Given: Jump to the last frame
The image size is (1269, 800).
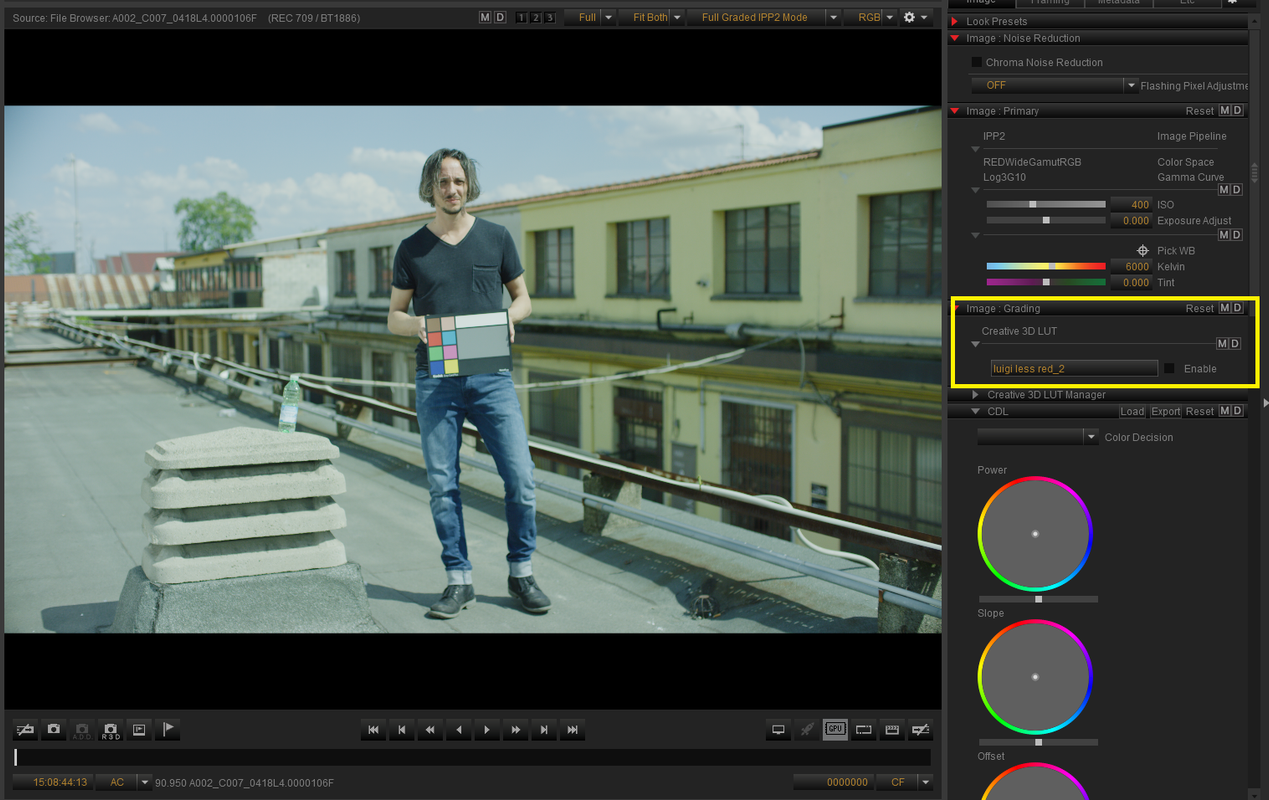Looking at the screenshot, I should 572,730.
